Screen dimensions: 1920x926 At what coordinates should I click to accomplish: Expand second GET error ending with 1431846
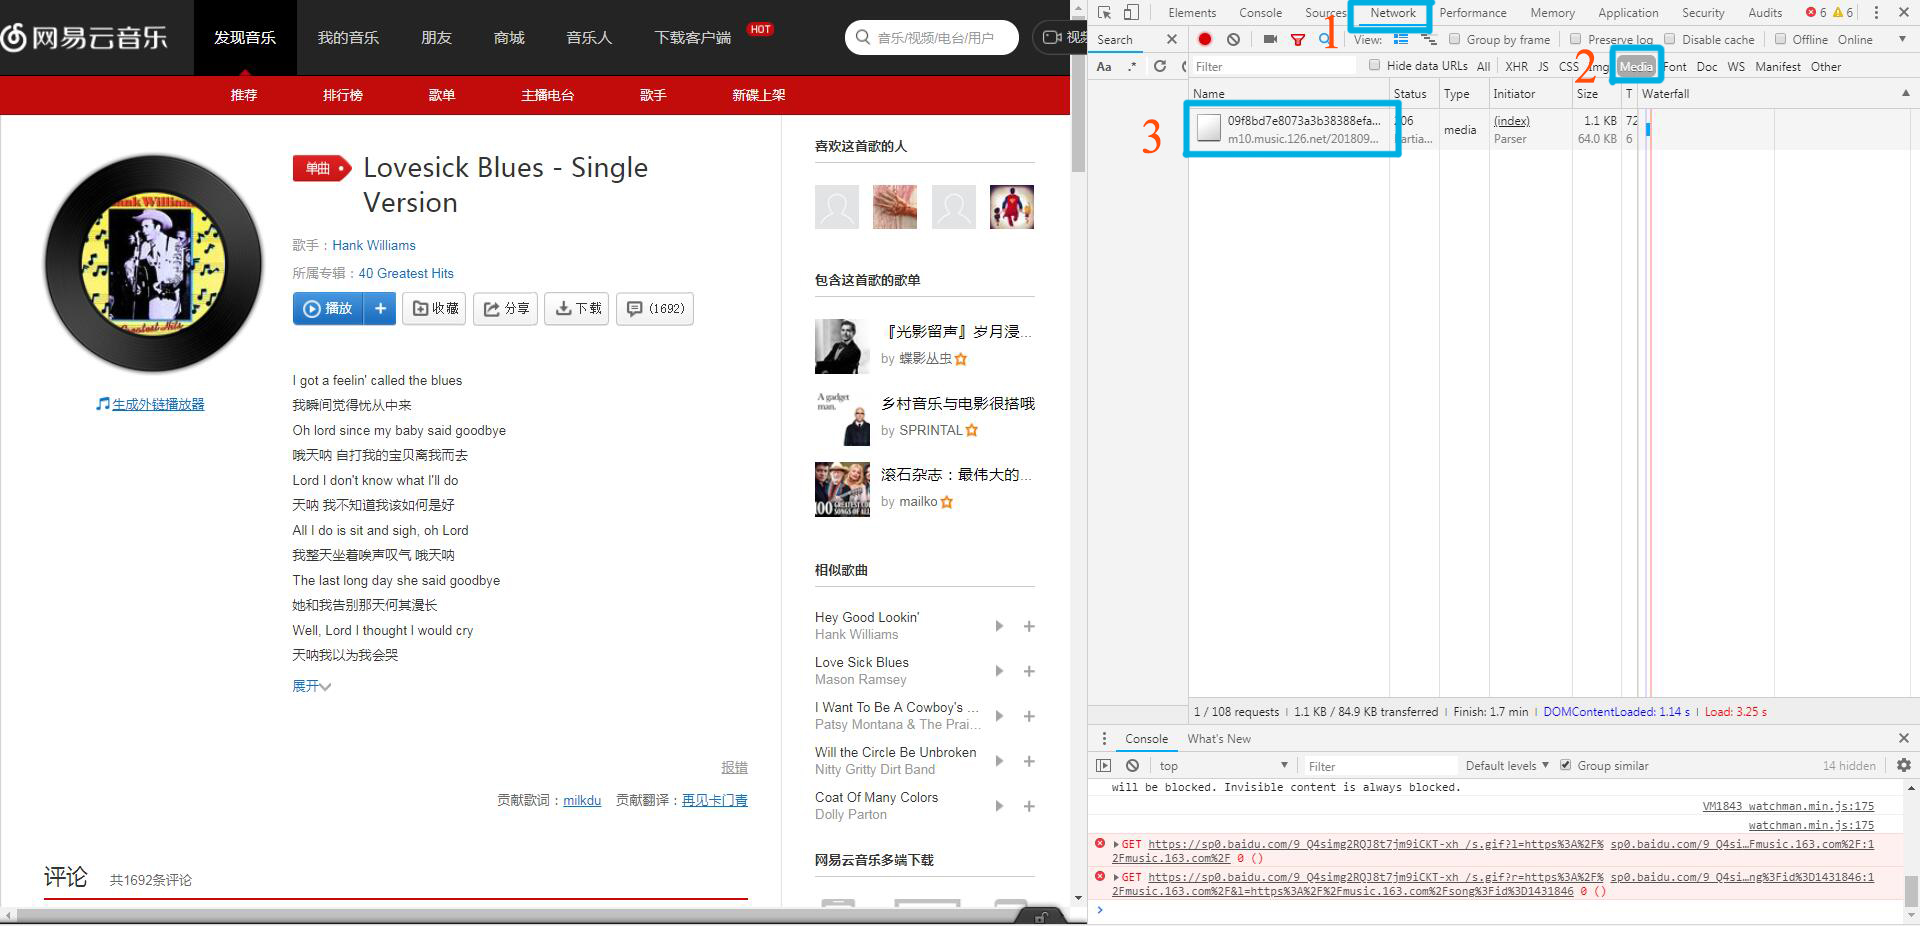pyautogui.click(x=1117, y=878)
